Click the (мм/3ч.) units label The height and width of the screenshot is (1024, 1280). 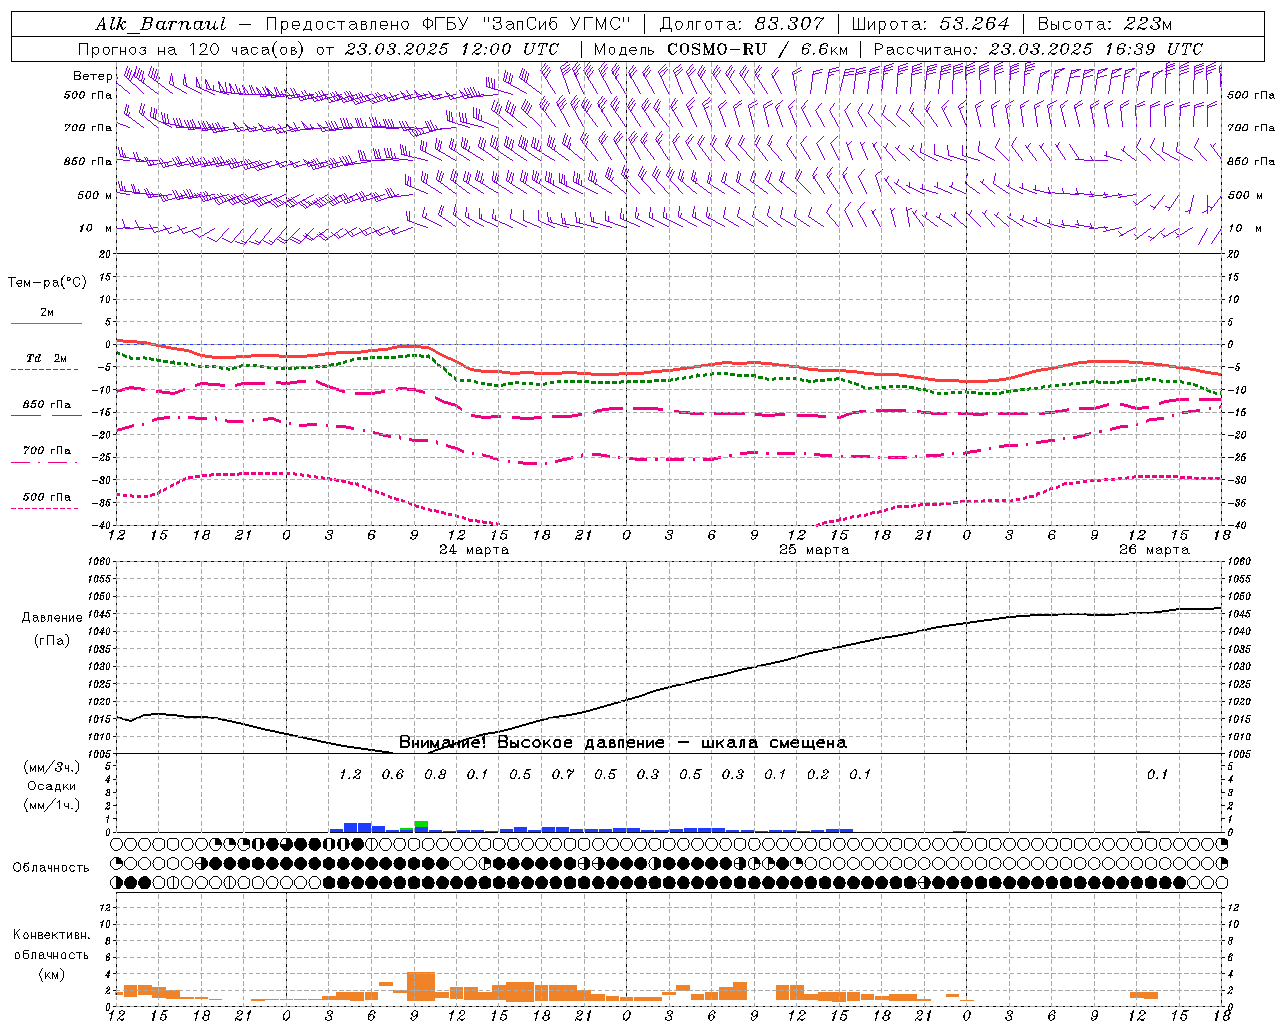coord(52,767)
